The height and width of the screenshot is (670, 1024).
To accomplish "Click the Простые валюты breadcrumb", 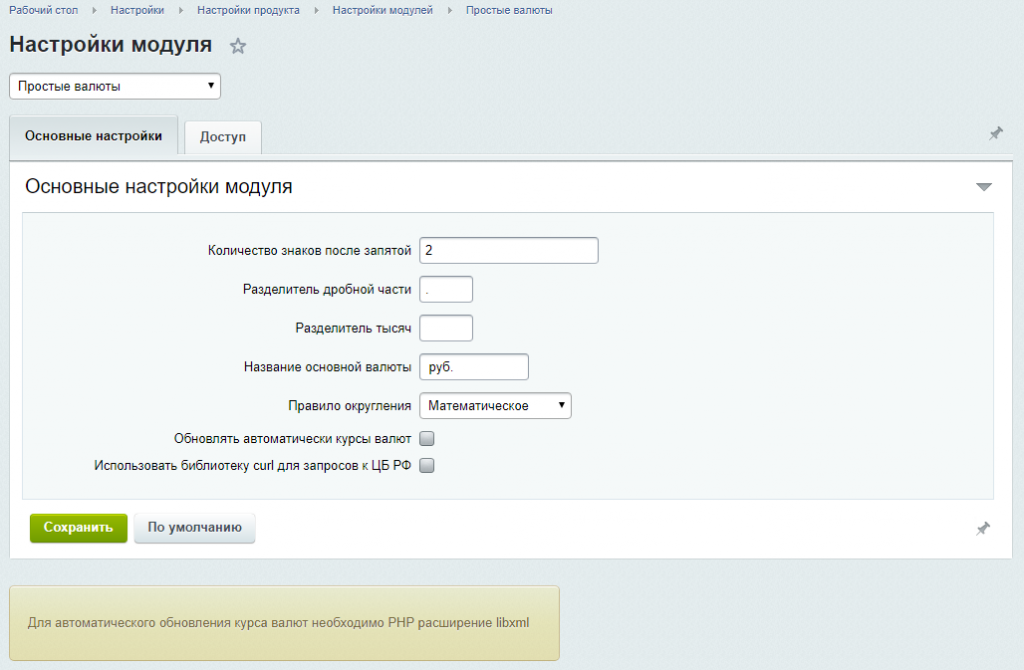I will tap(509, 10).
